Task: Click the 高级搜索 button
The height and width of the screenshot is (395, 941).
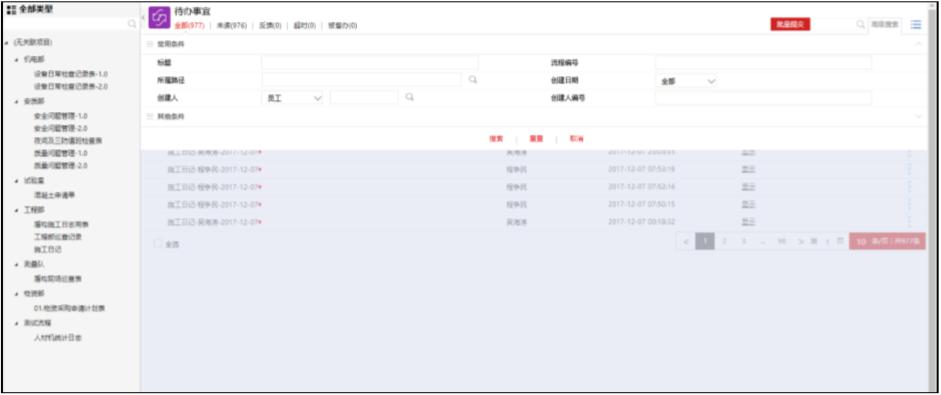Action: pos(885,24)
